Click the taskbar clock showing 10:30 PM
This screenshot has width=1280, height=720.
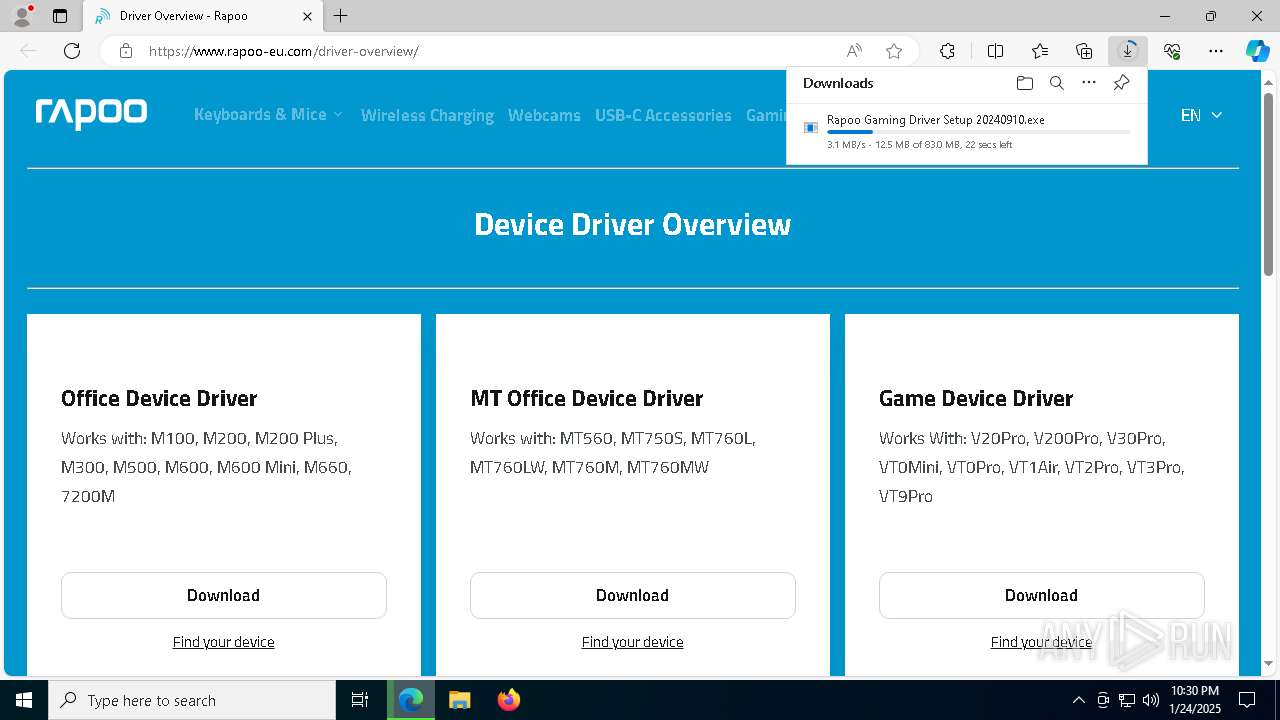point(1195,700)
